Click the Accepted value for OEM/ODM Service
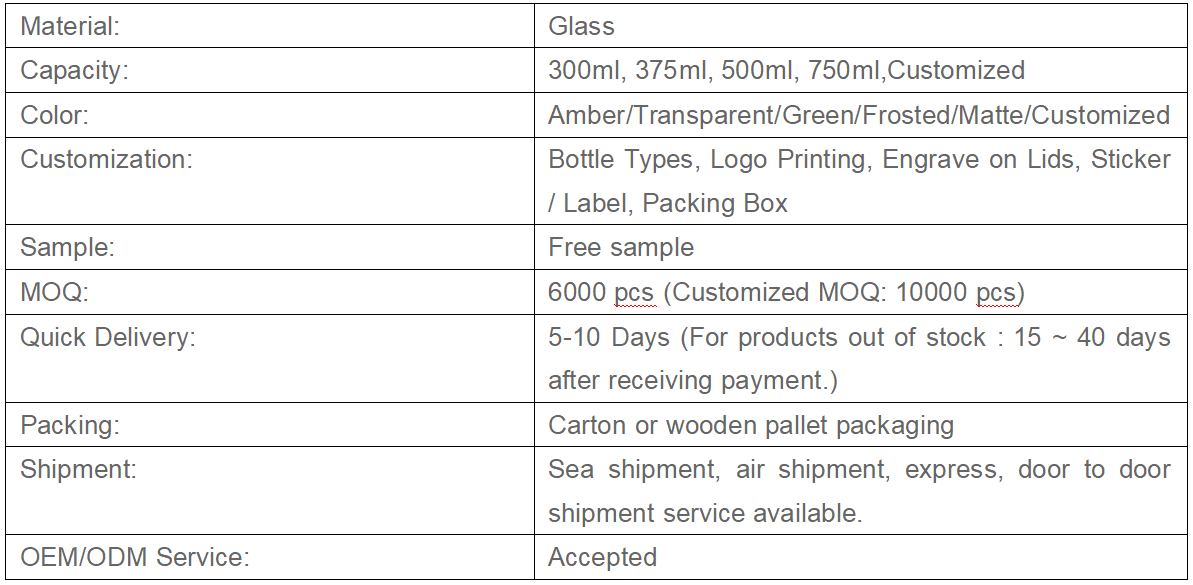The height and width of the screenshot is (585, 1193). pos(602,557)
